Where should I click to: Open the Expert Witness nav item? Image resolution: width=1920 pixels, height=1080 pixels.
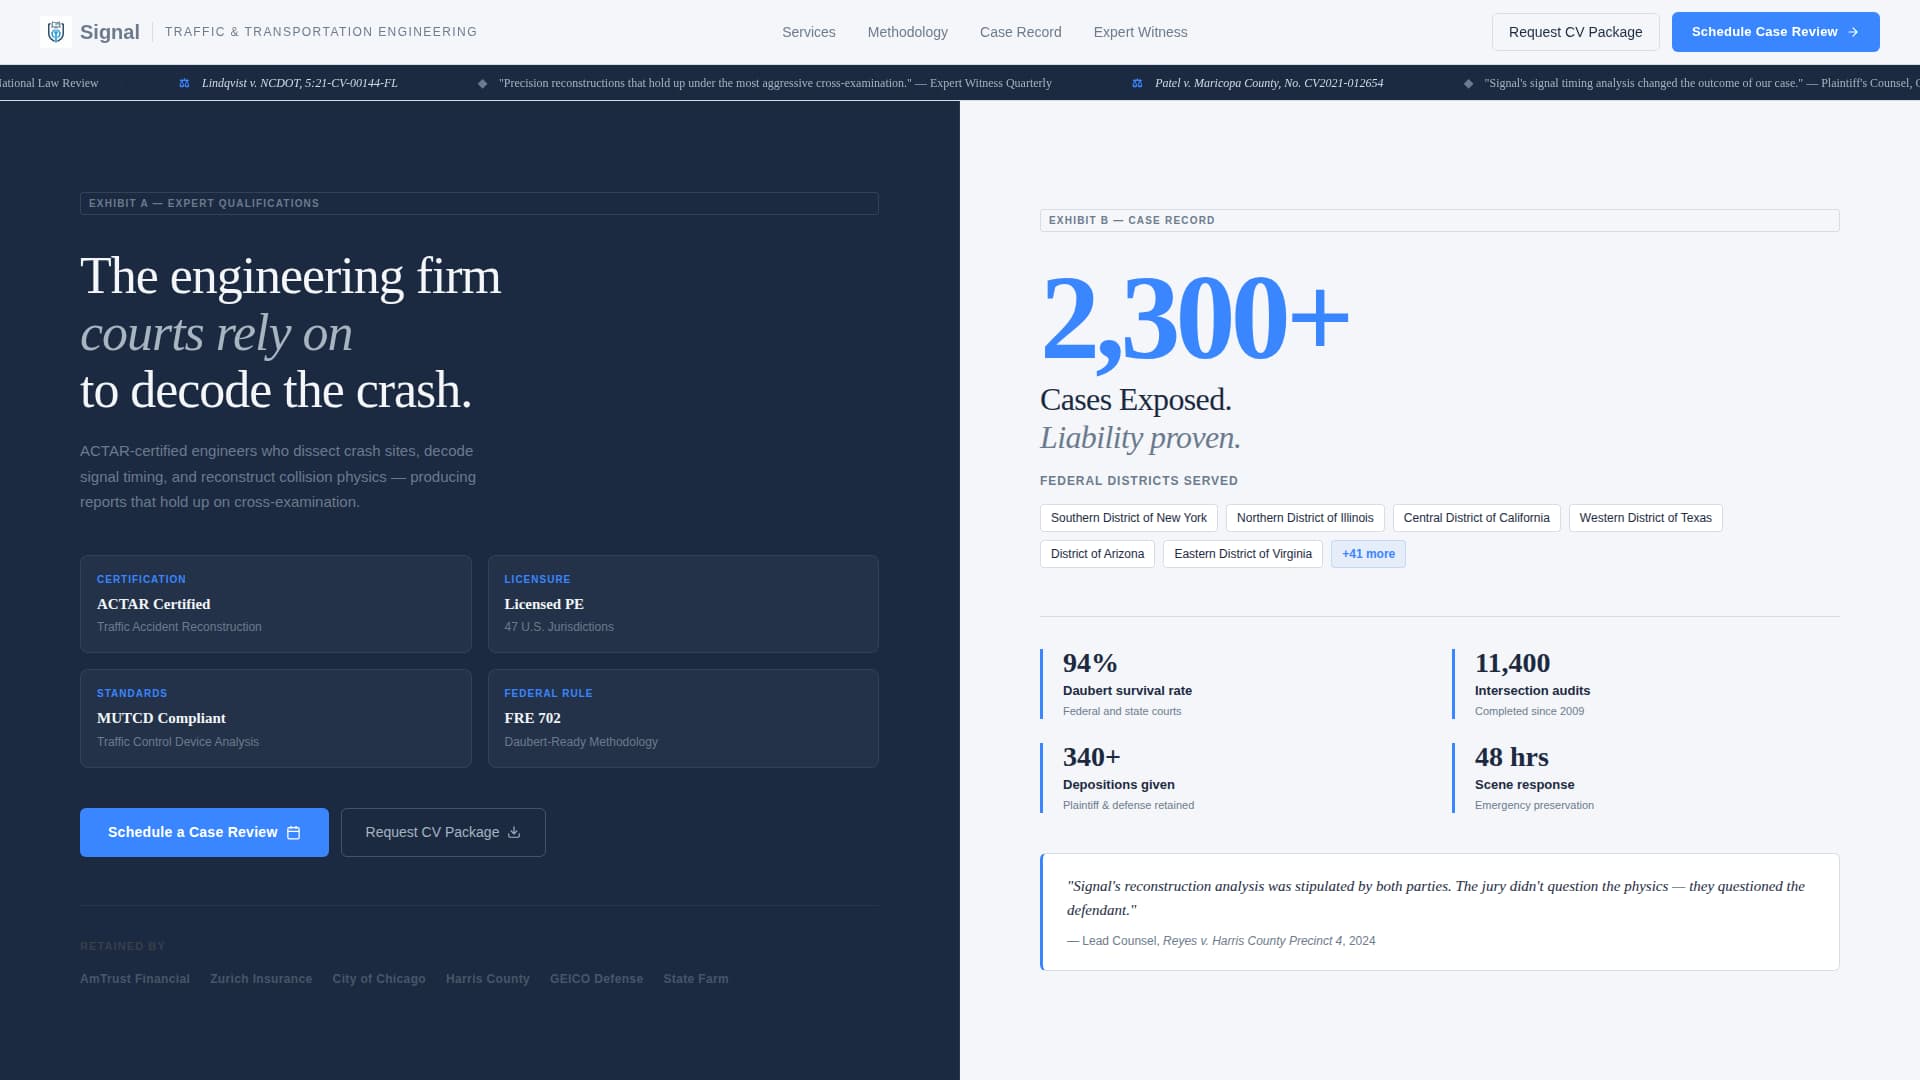tap(1140, 32)
